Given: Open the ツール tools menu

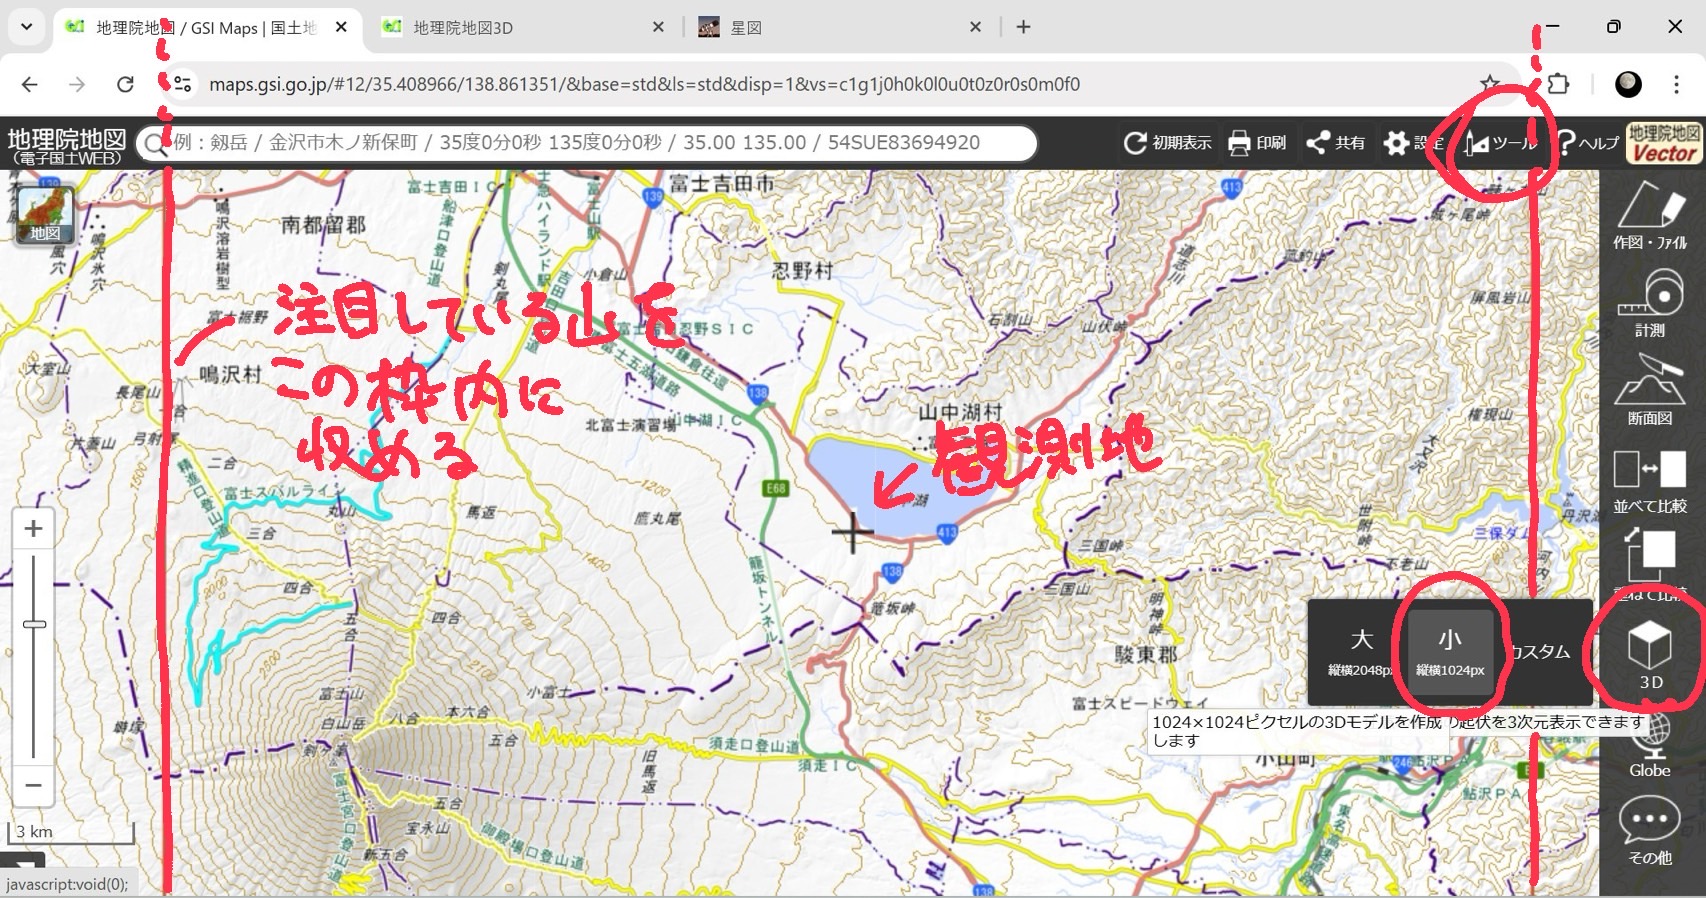Looking at the screenshot, I should [x=1500, y=143].
